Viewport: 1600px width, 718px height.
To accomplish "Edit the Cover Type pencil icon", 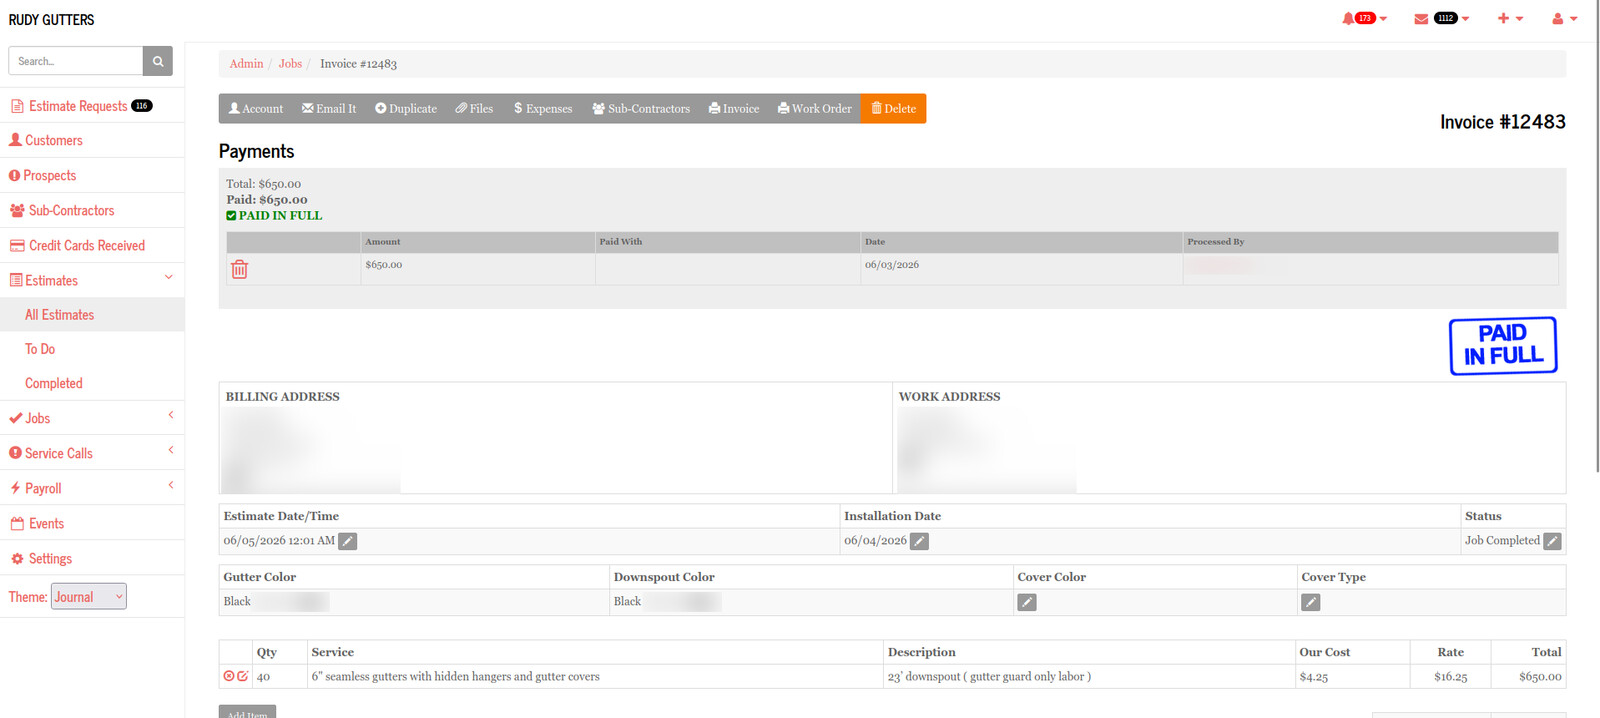I will [x=1311, y=602].
